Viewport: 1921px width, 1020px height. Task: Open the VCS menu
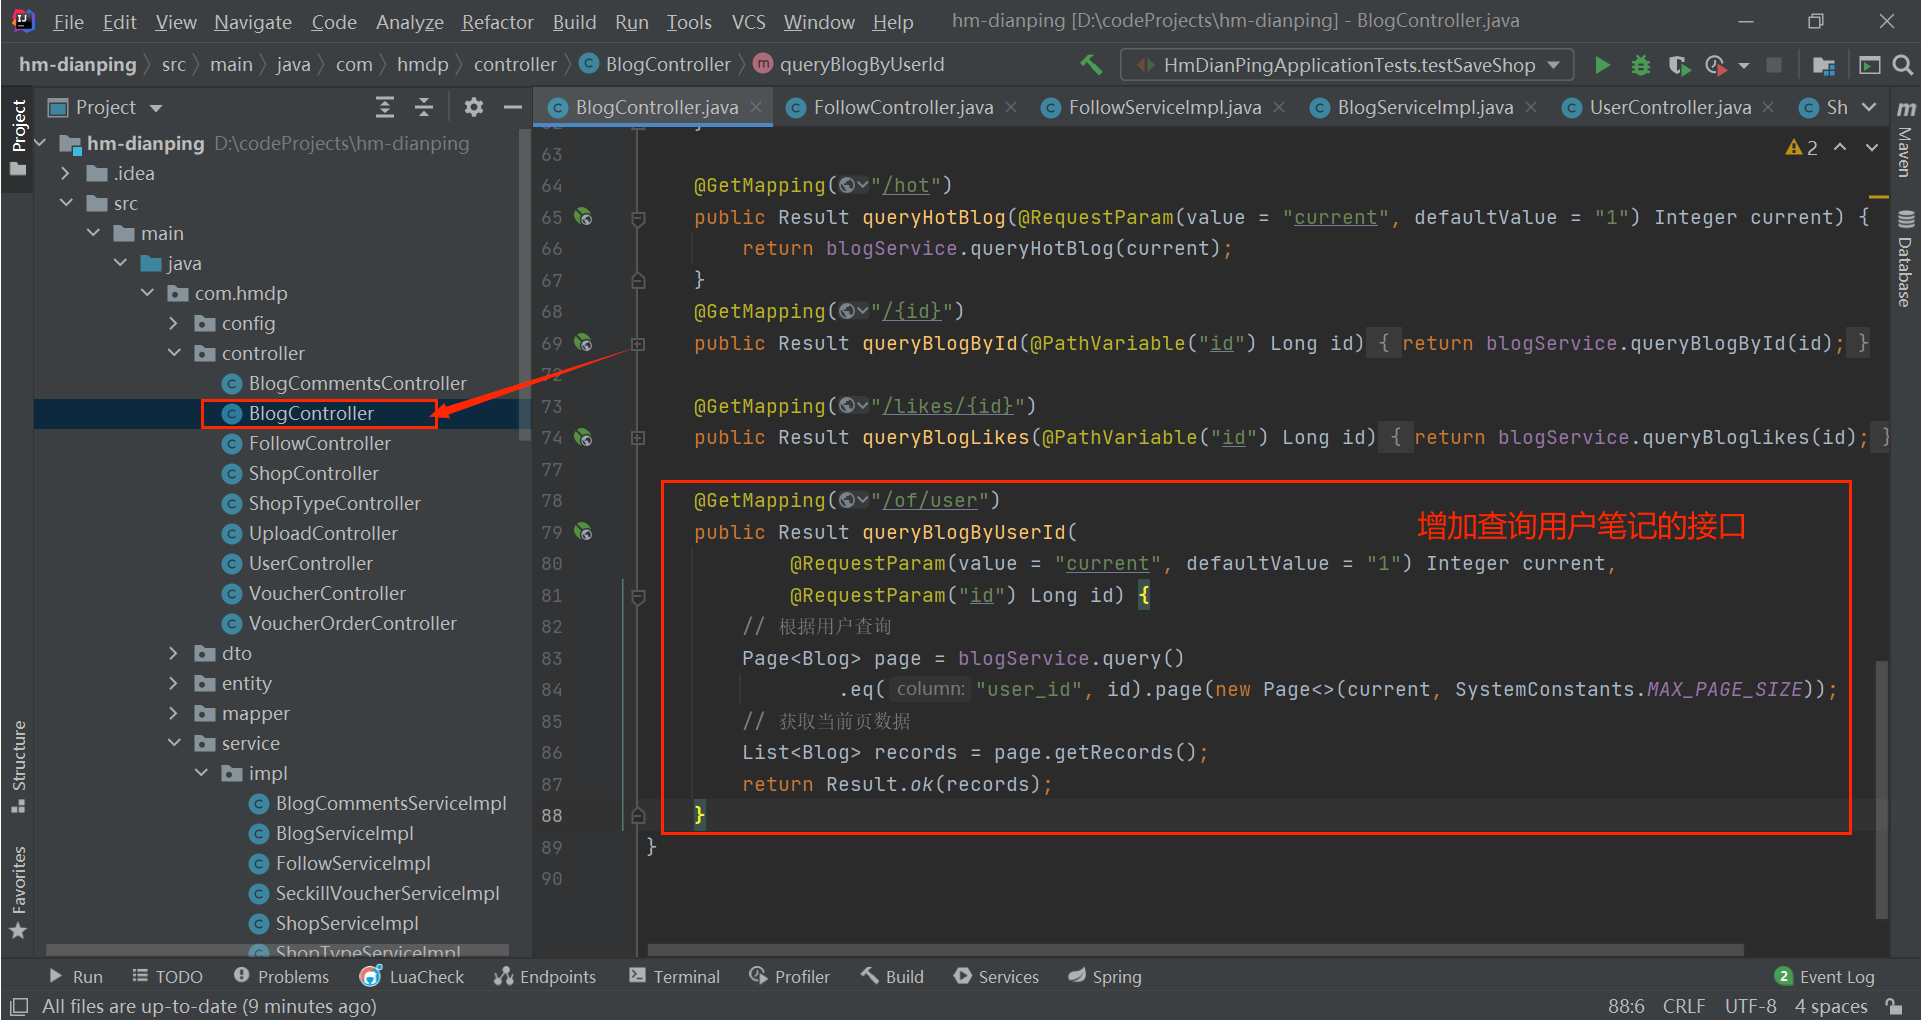pos(748,22)
